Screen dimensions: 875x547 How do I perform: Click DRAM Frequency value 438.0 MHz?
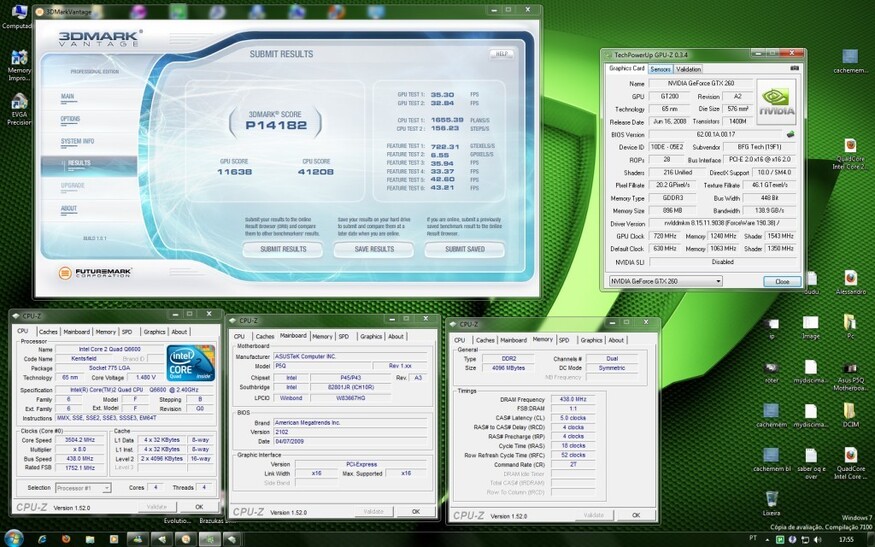[573, 400]
